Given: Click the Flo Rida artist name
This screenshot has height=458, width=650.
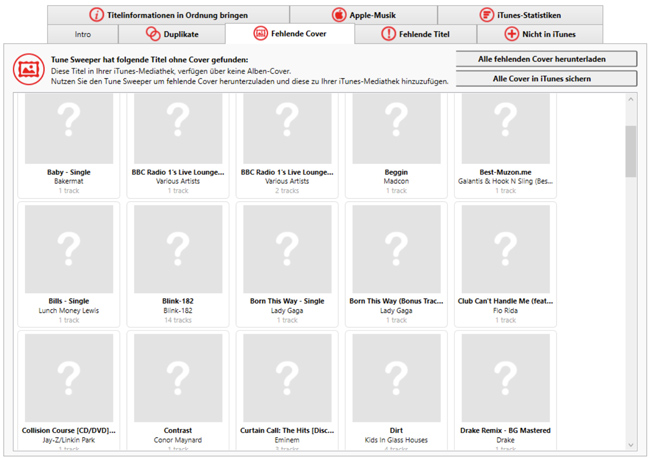Looking at the screenshot, I should (505, 310).
